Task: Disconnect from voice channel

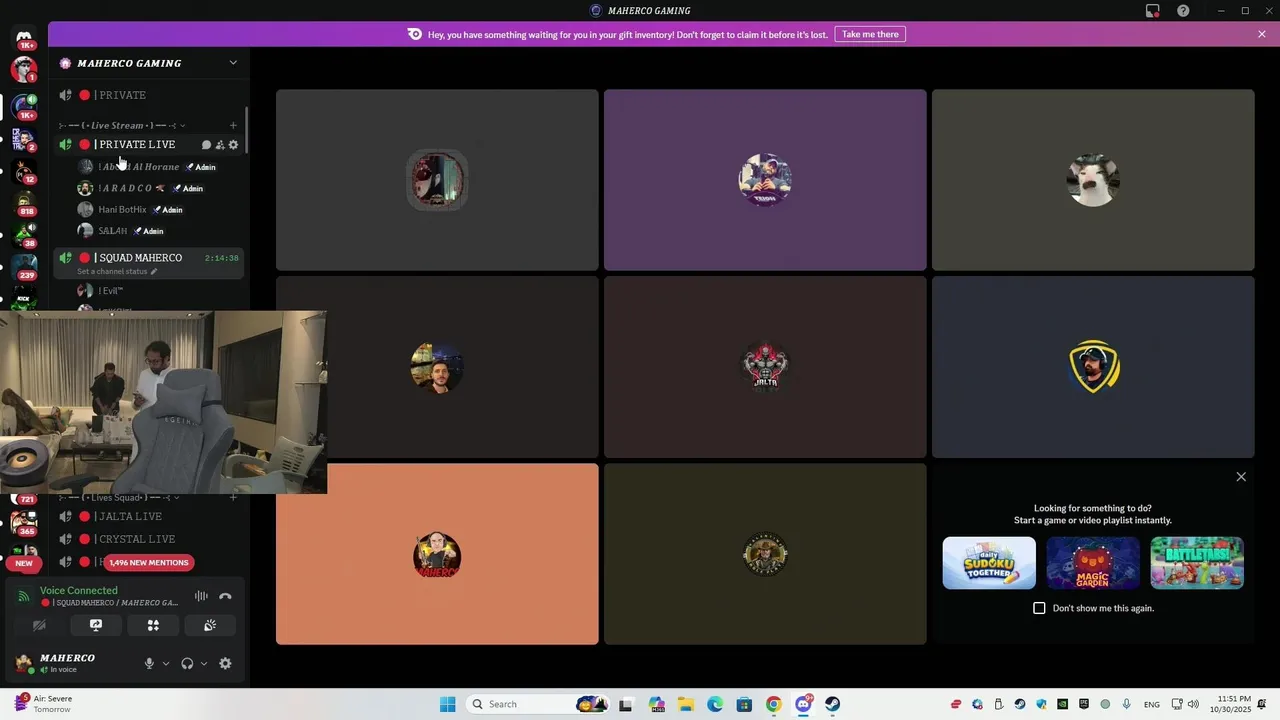Action: point(225,596)
